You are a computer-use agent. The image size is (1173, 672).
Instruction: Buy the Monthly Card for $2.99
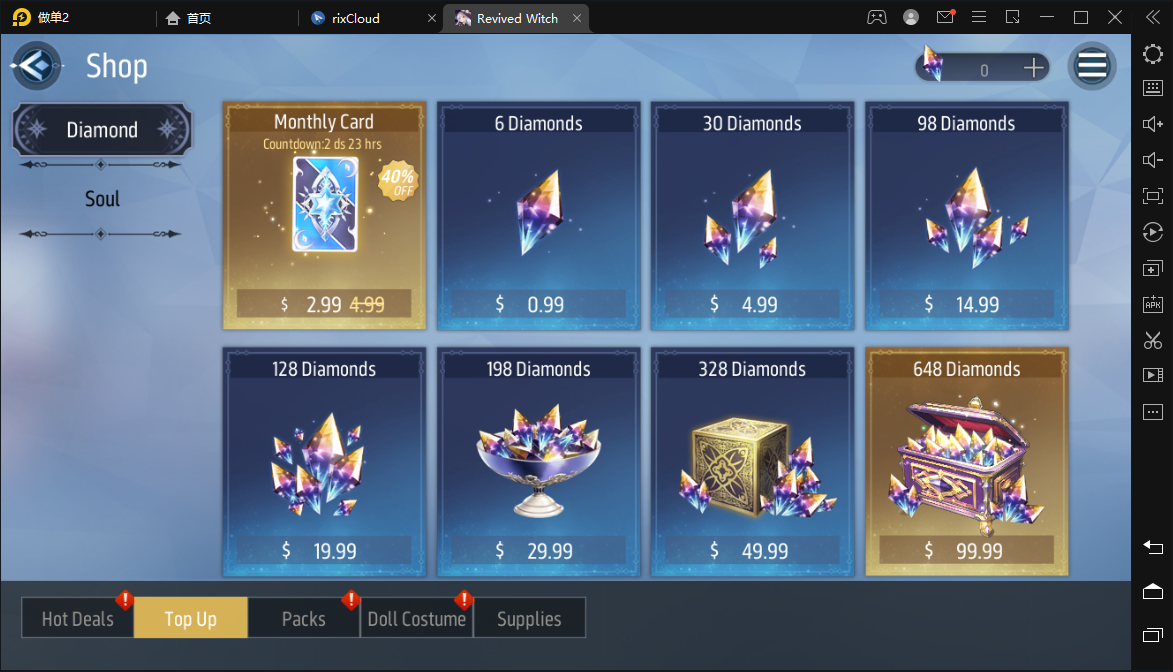click(324, 216)
